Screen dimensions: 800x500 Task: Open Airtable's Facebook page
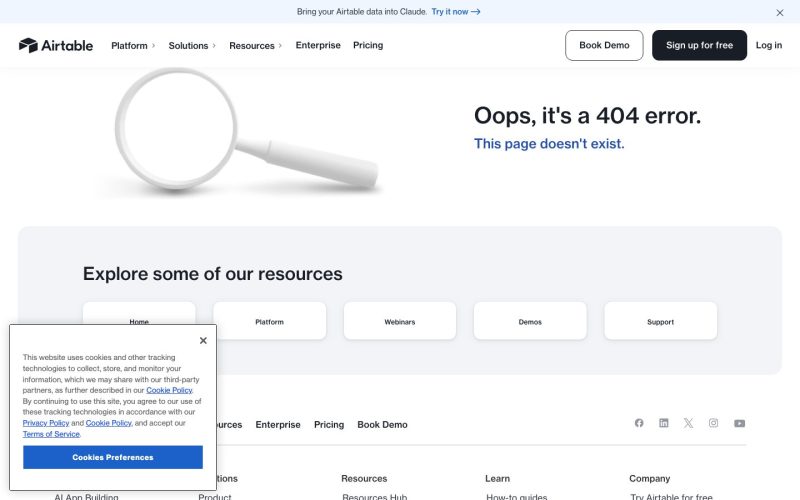(639, 423)
